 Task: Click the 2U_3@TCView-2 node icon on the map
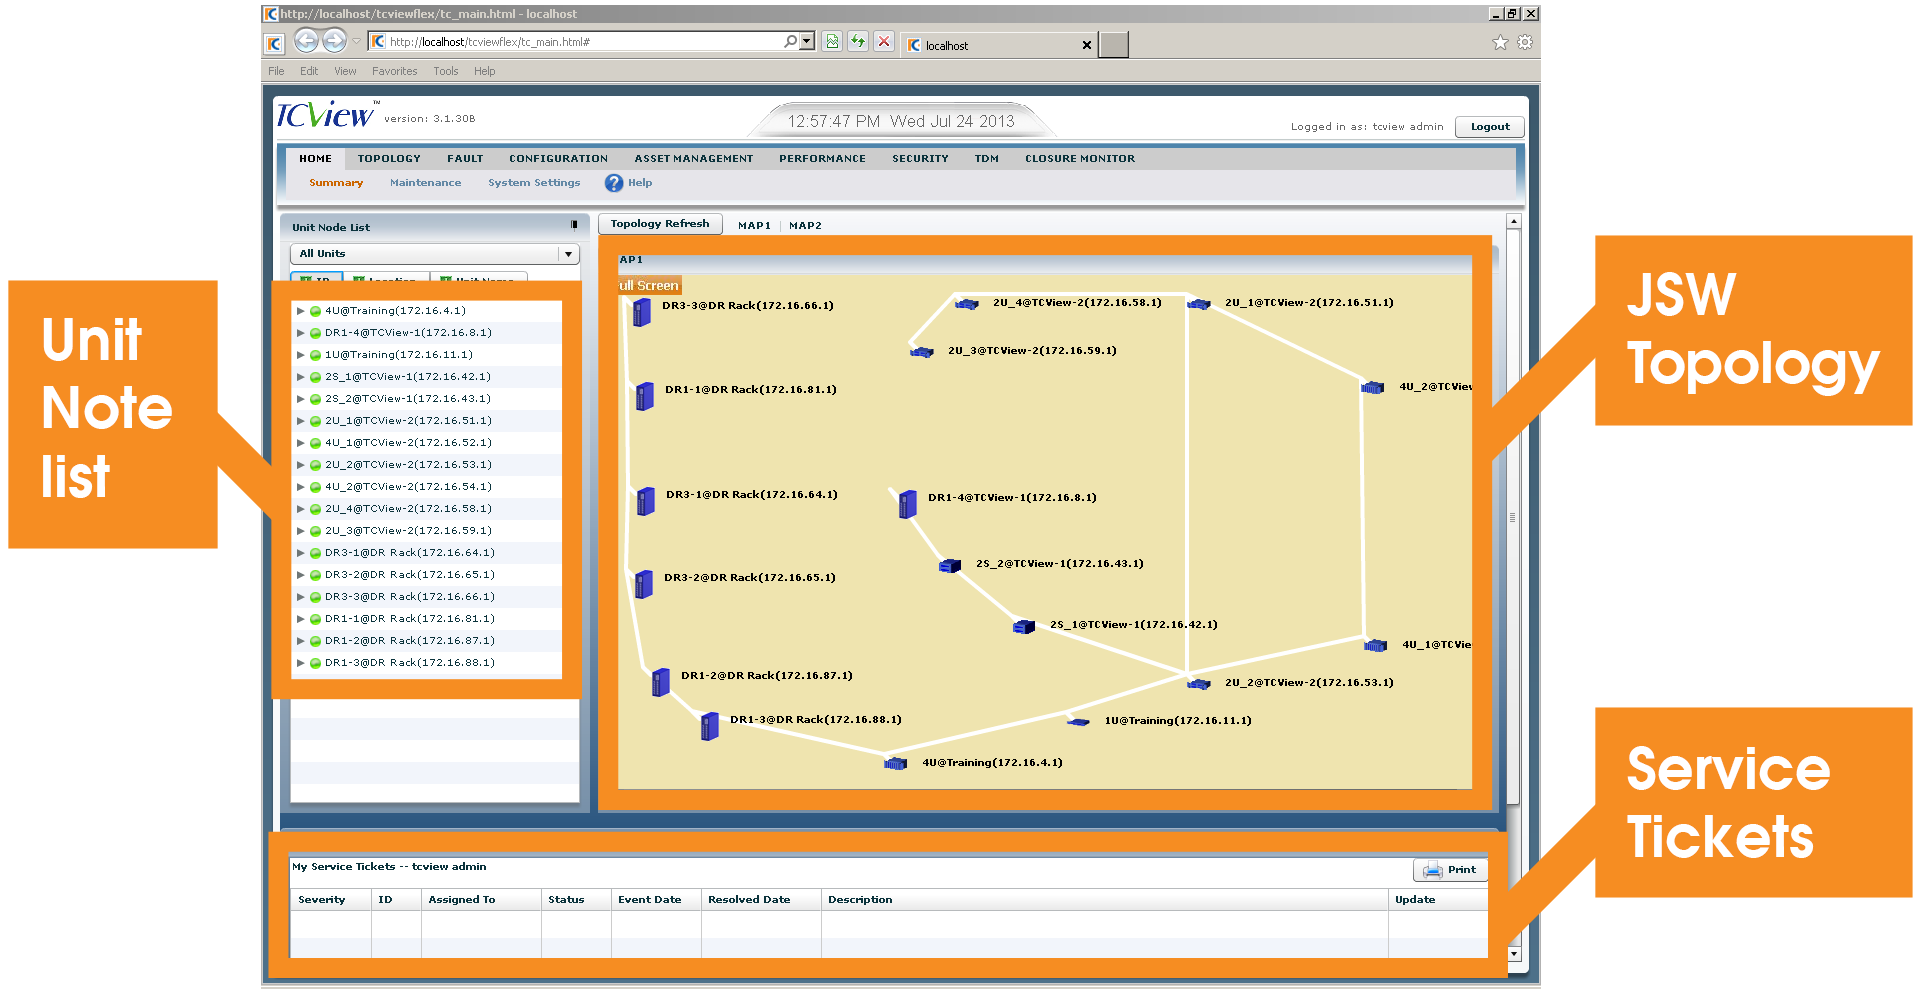pos(922,352)
